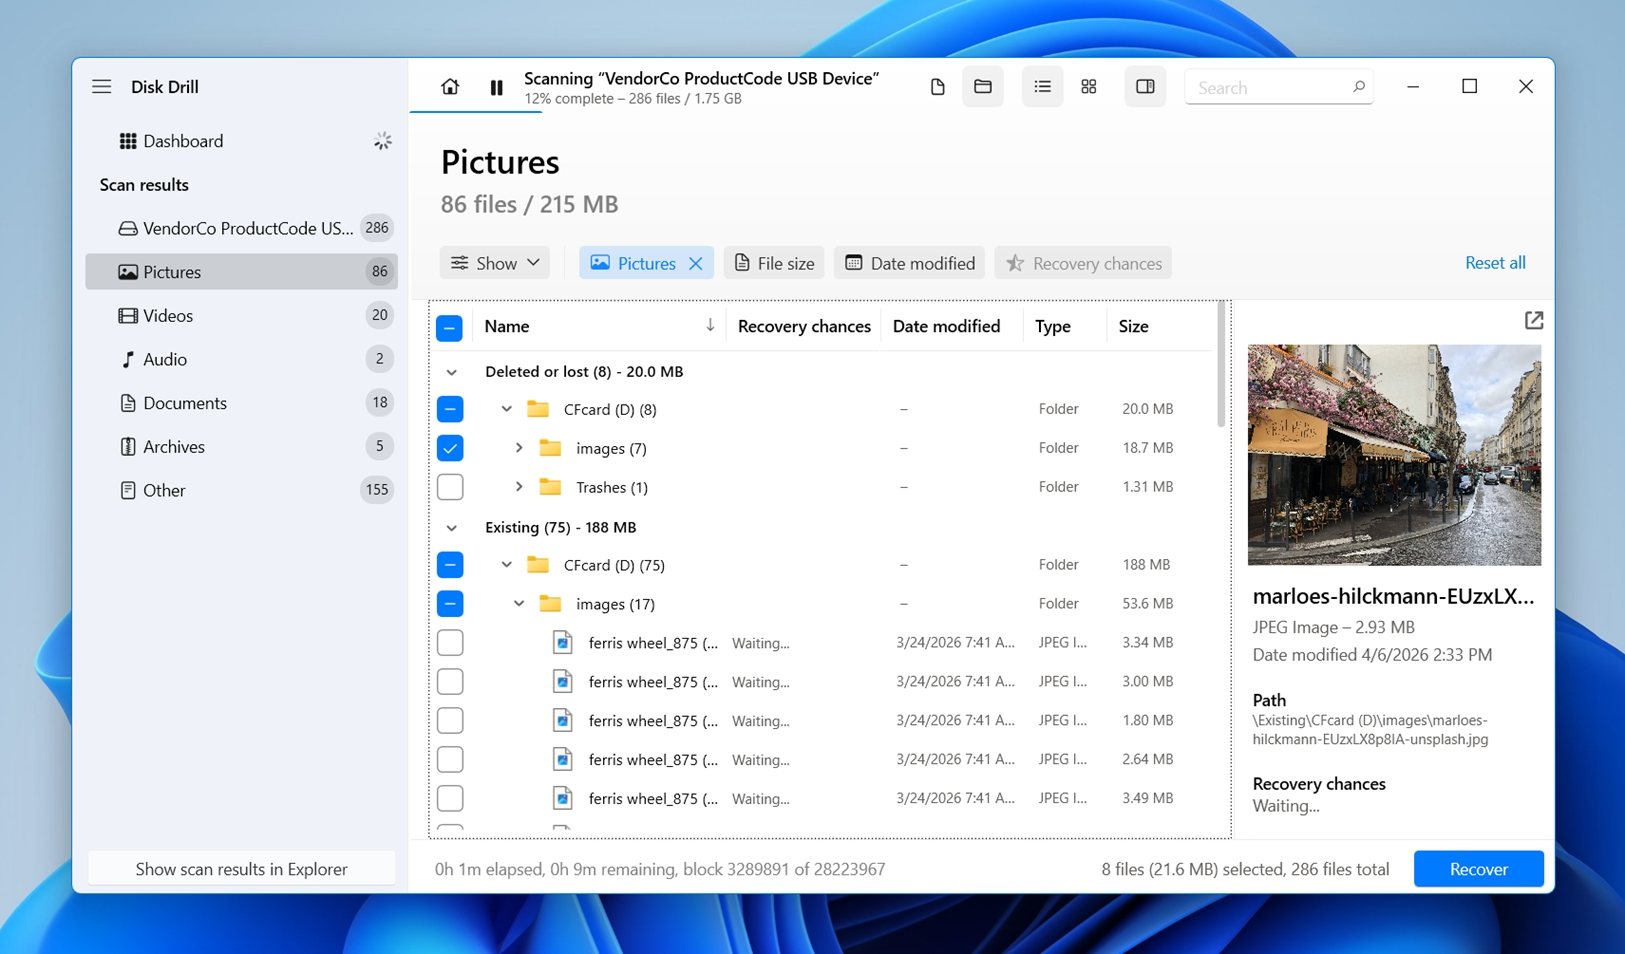The image size is (1625, 954).
Task: Open Archives category
Action: [242, 446]
